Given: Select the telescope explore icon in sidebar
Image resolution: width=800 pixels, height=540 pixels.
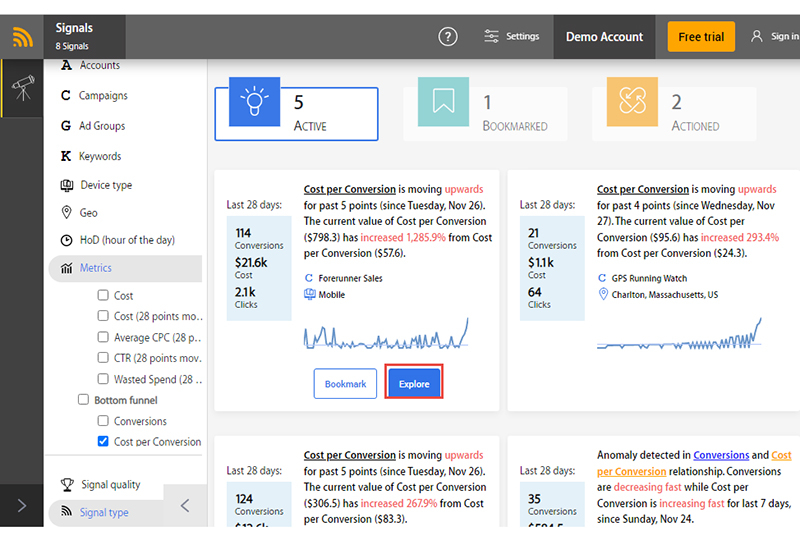Looking at the screenshot, I should pyautogui.click(x=22, y=89).
